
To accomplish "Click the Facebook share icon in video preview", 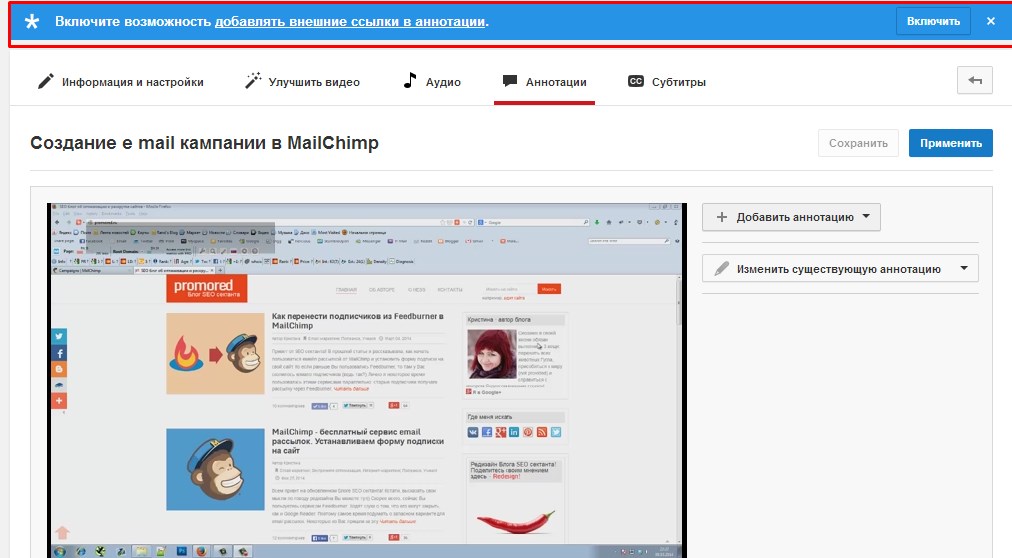I will (x=59, y=353).
